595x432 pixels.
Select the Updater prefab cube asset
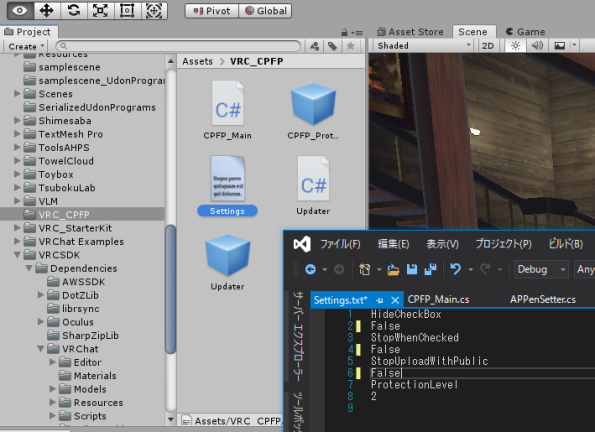coord(227,262)
